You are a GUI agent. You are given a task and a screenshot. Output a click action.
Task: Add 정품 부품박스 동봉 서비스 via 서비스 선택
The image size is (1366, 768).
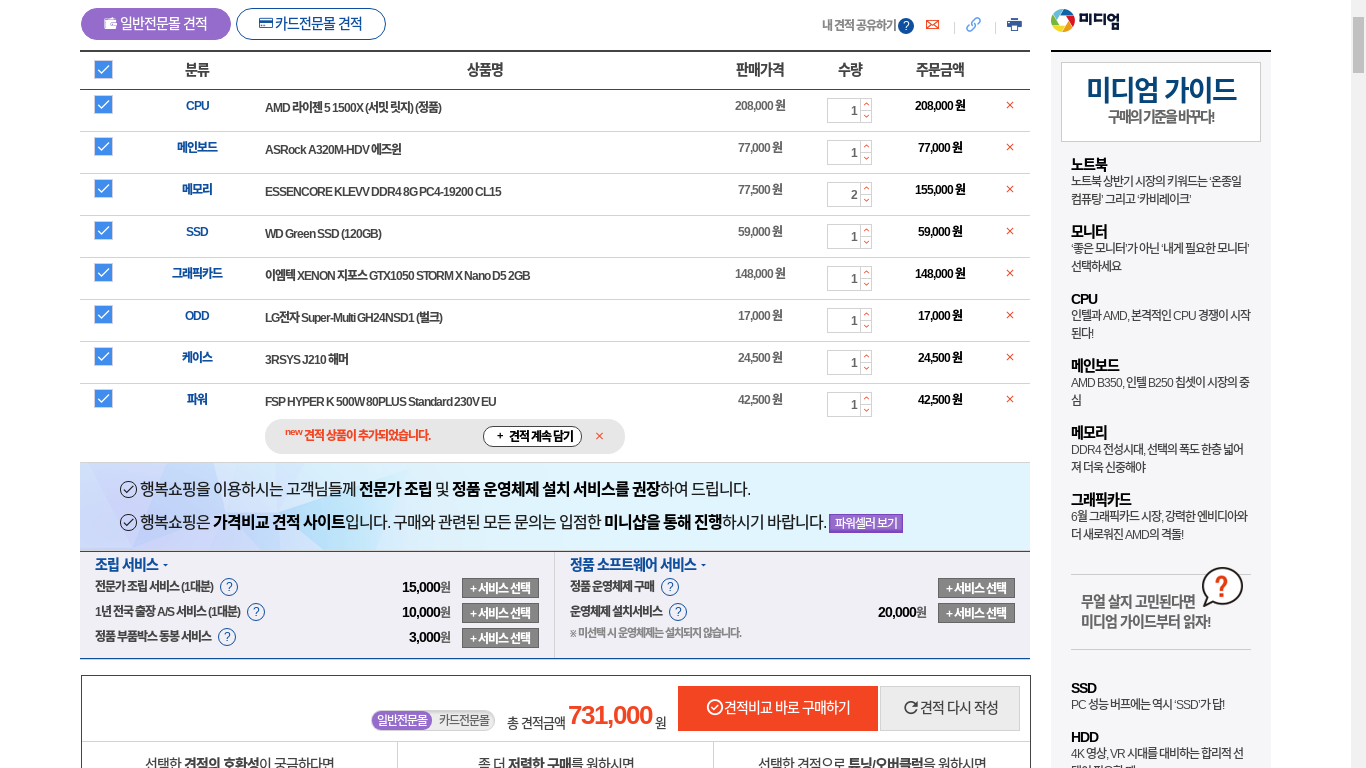[500, 638]
